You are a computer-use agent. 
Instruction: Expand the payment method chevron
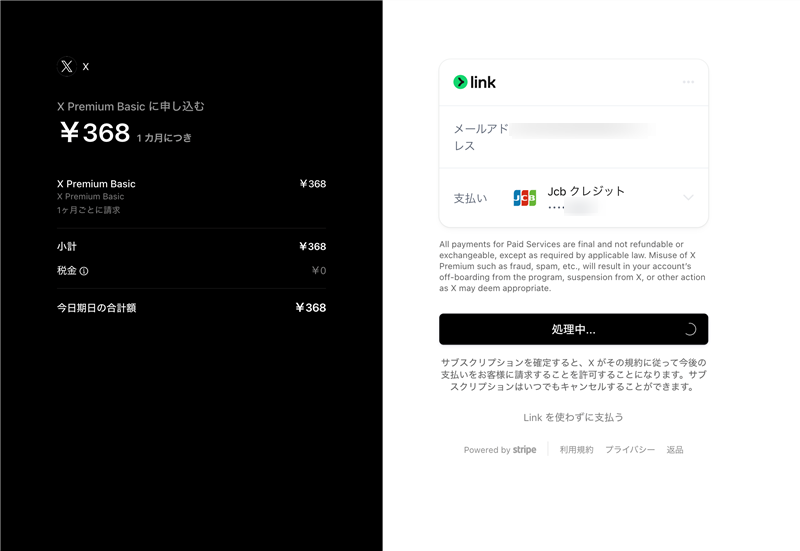point(688,197)
